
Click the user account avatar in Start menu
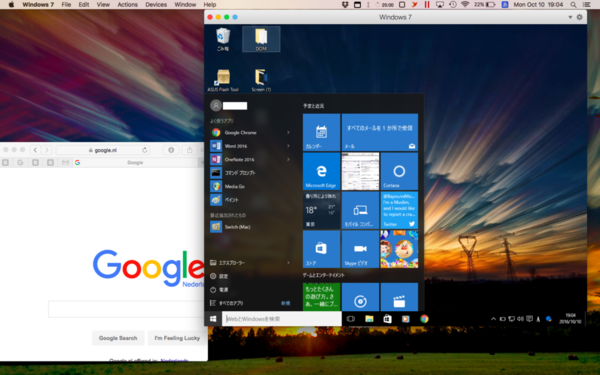point(216,105)
